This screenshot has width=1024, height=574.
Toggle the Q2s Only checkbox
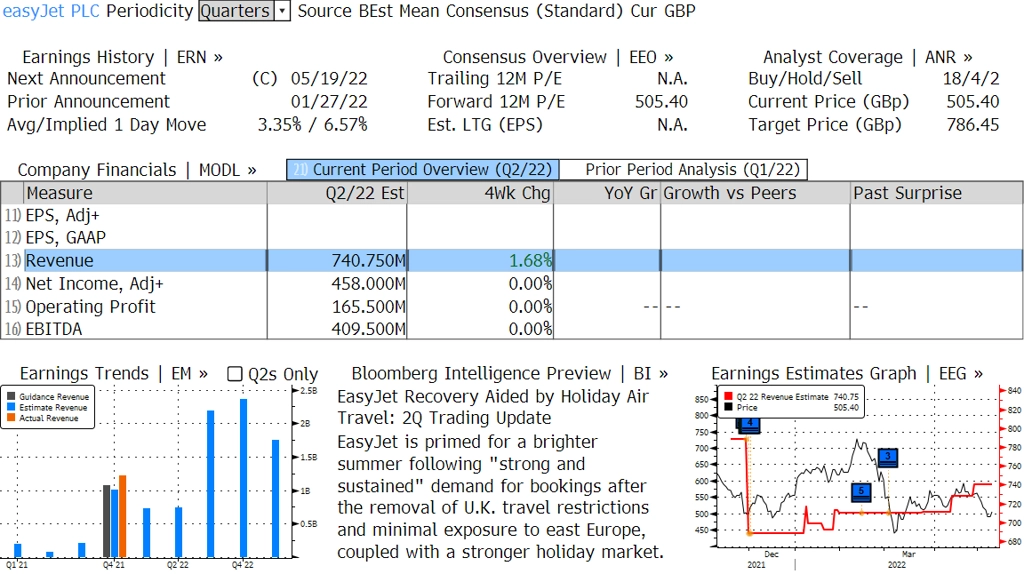click(x=234, y=374)
